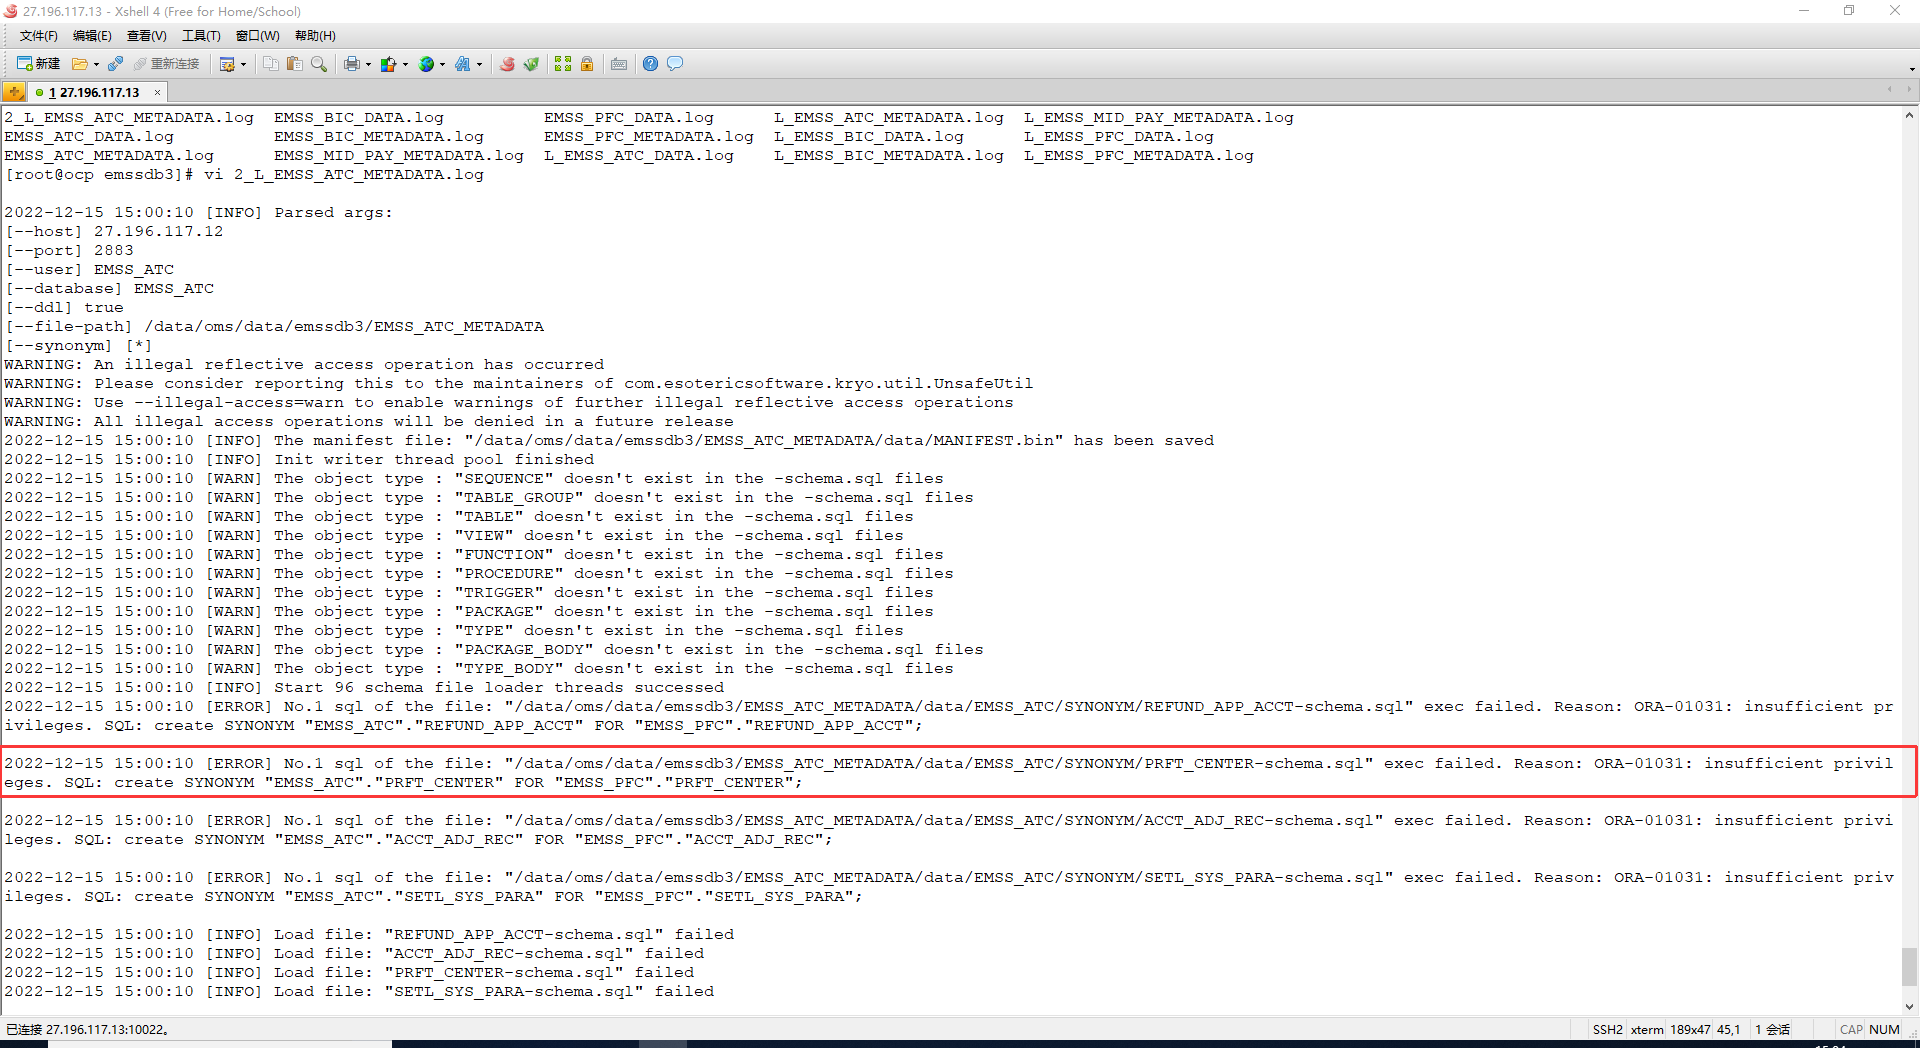Click the 189x47 terminal size indicator

pos(1690,1029)
